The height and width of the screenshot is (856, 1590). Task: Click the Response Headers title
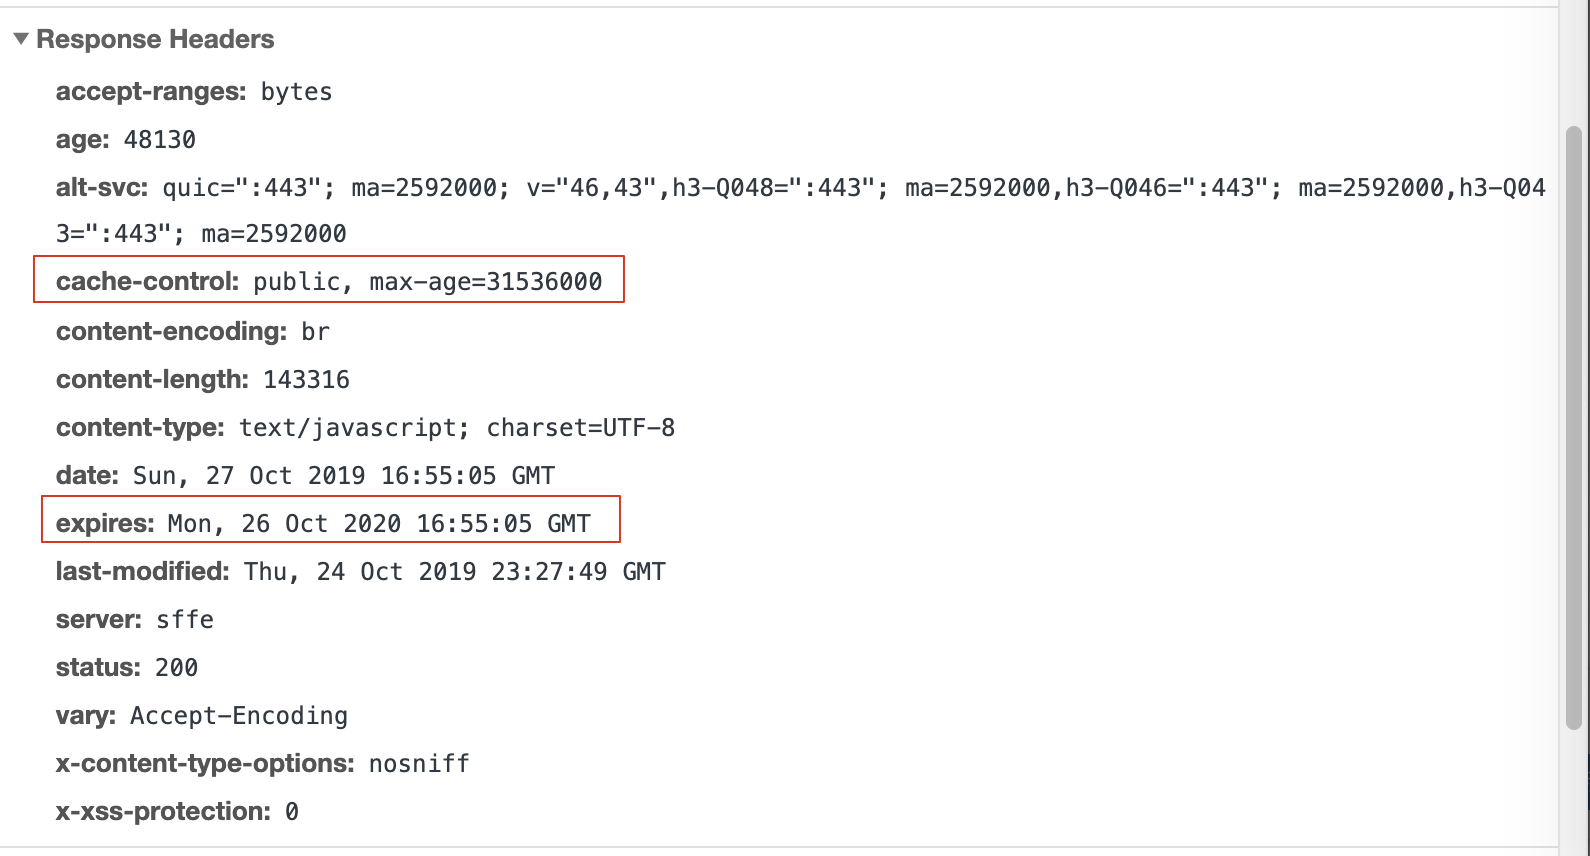pos(155,39)
